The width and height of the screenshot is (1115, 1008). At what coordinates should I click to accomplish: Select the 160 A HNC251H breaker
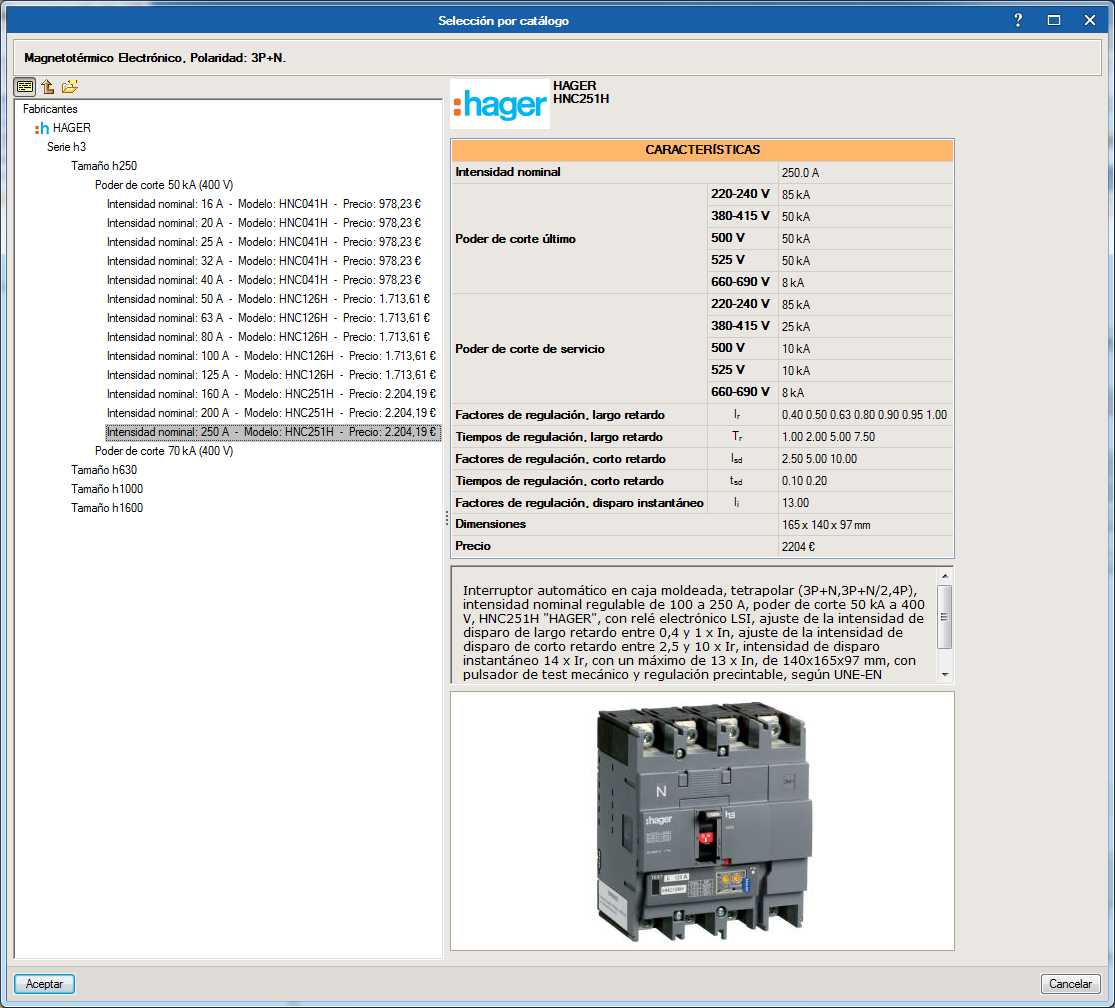(272, 394)
